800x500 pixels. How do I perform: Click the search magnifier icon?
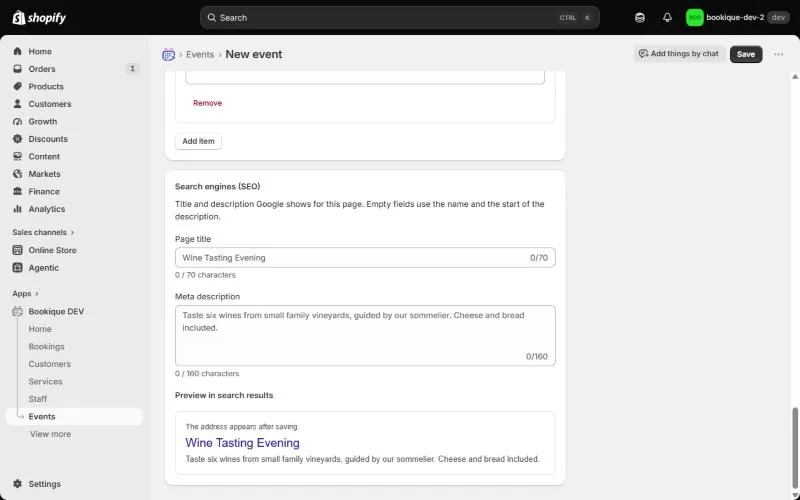pyautogui.click(x=211, y=17)
